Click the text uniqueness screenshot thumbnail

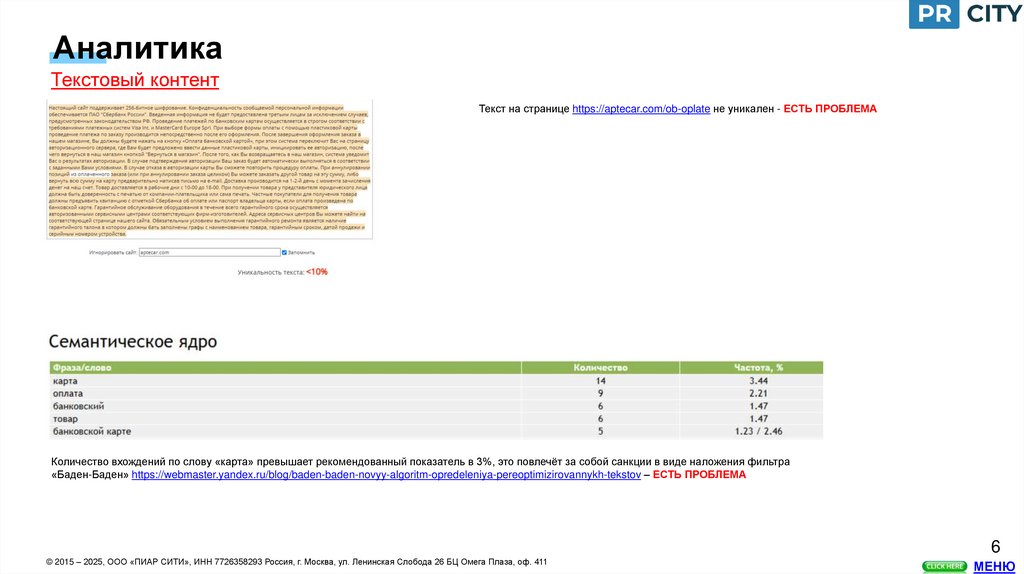(210, 169)
